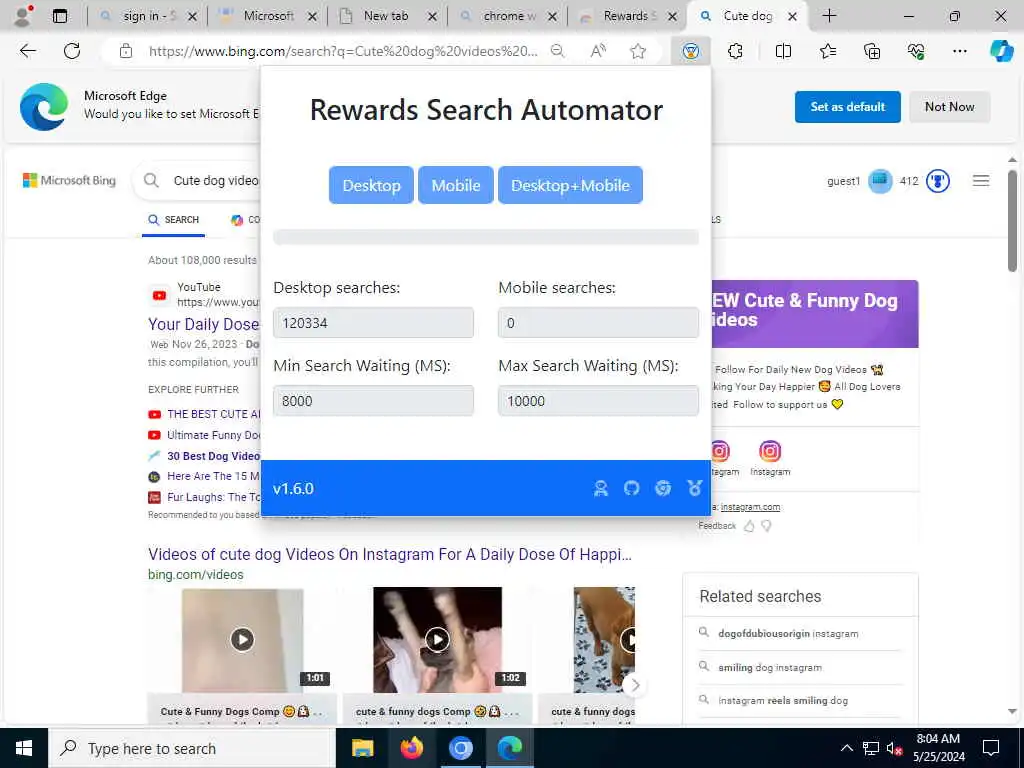The width and height of the screenshot is (1024, 768).
Task: Edit the Desktop searches field
Action: (x=374, y=323)
